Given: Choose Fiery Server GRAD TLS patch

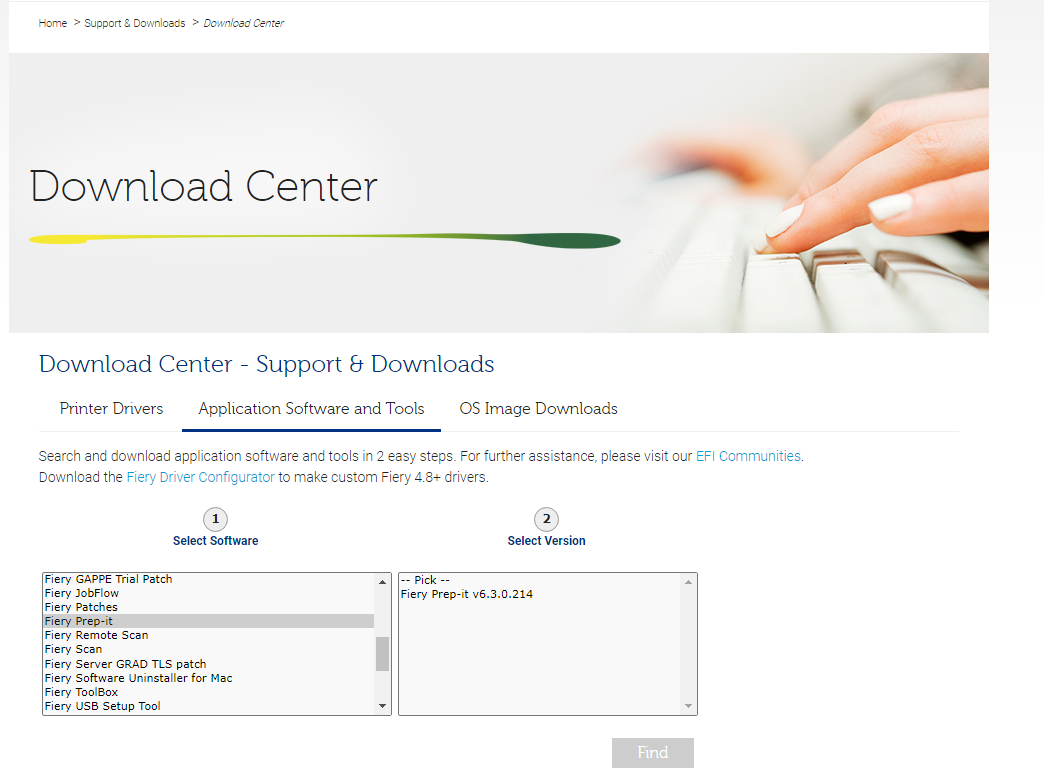Looking at the screenshot, I should [125, 664].
